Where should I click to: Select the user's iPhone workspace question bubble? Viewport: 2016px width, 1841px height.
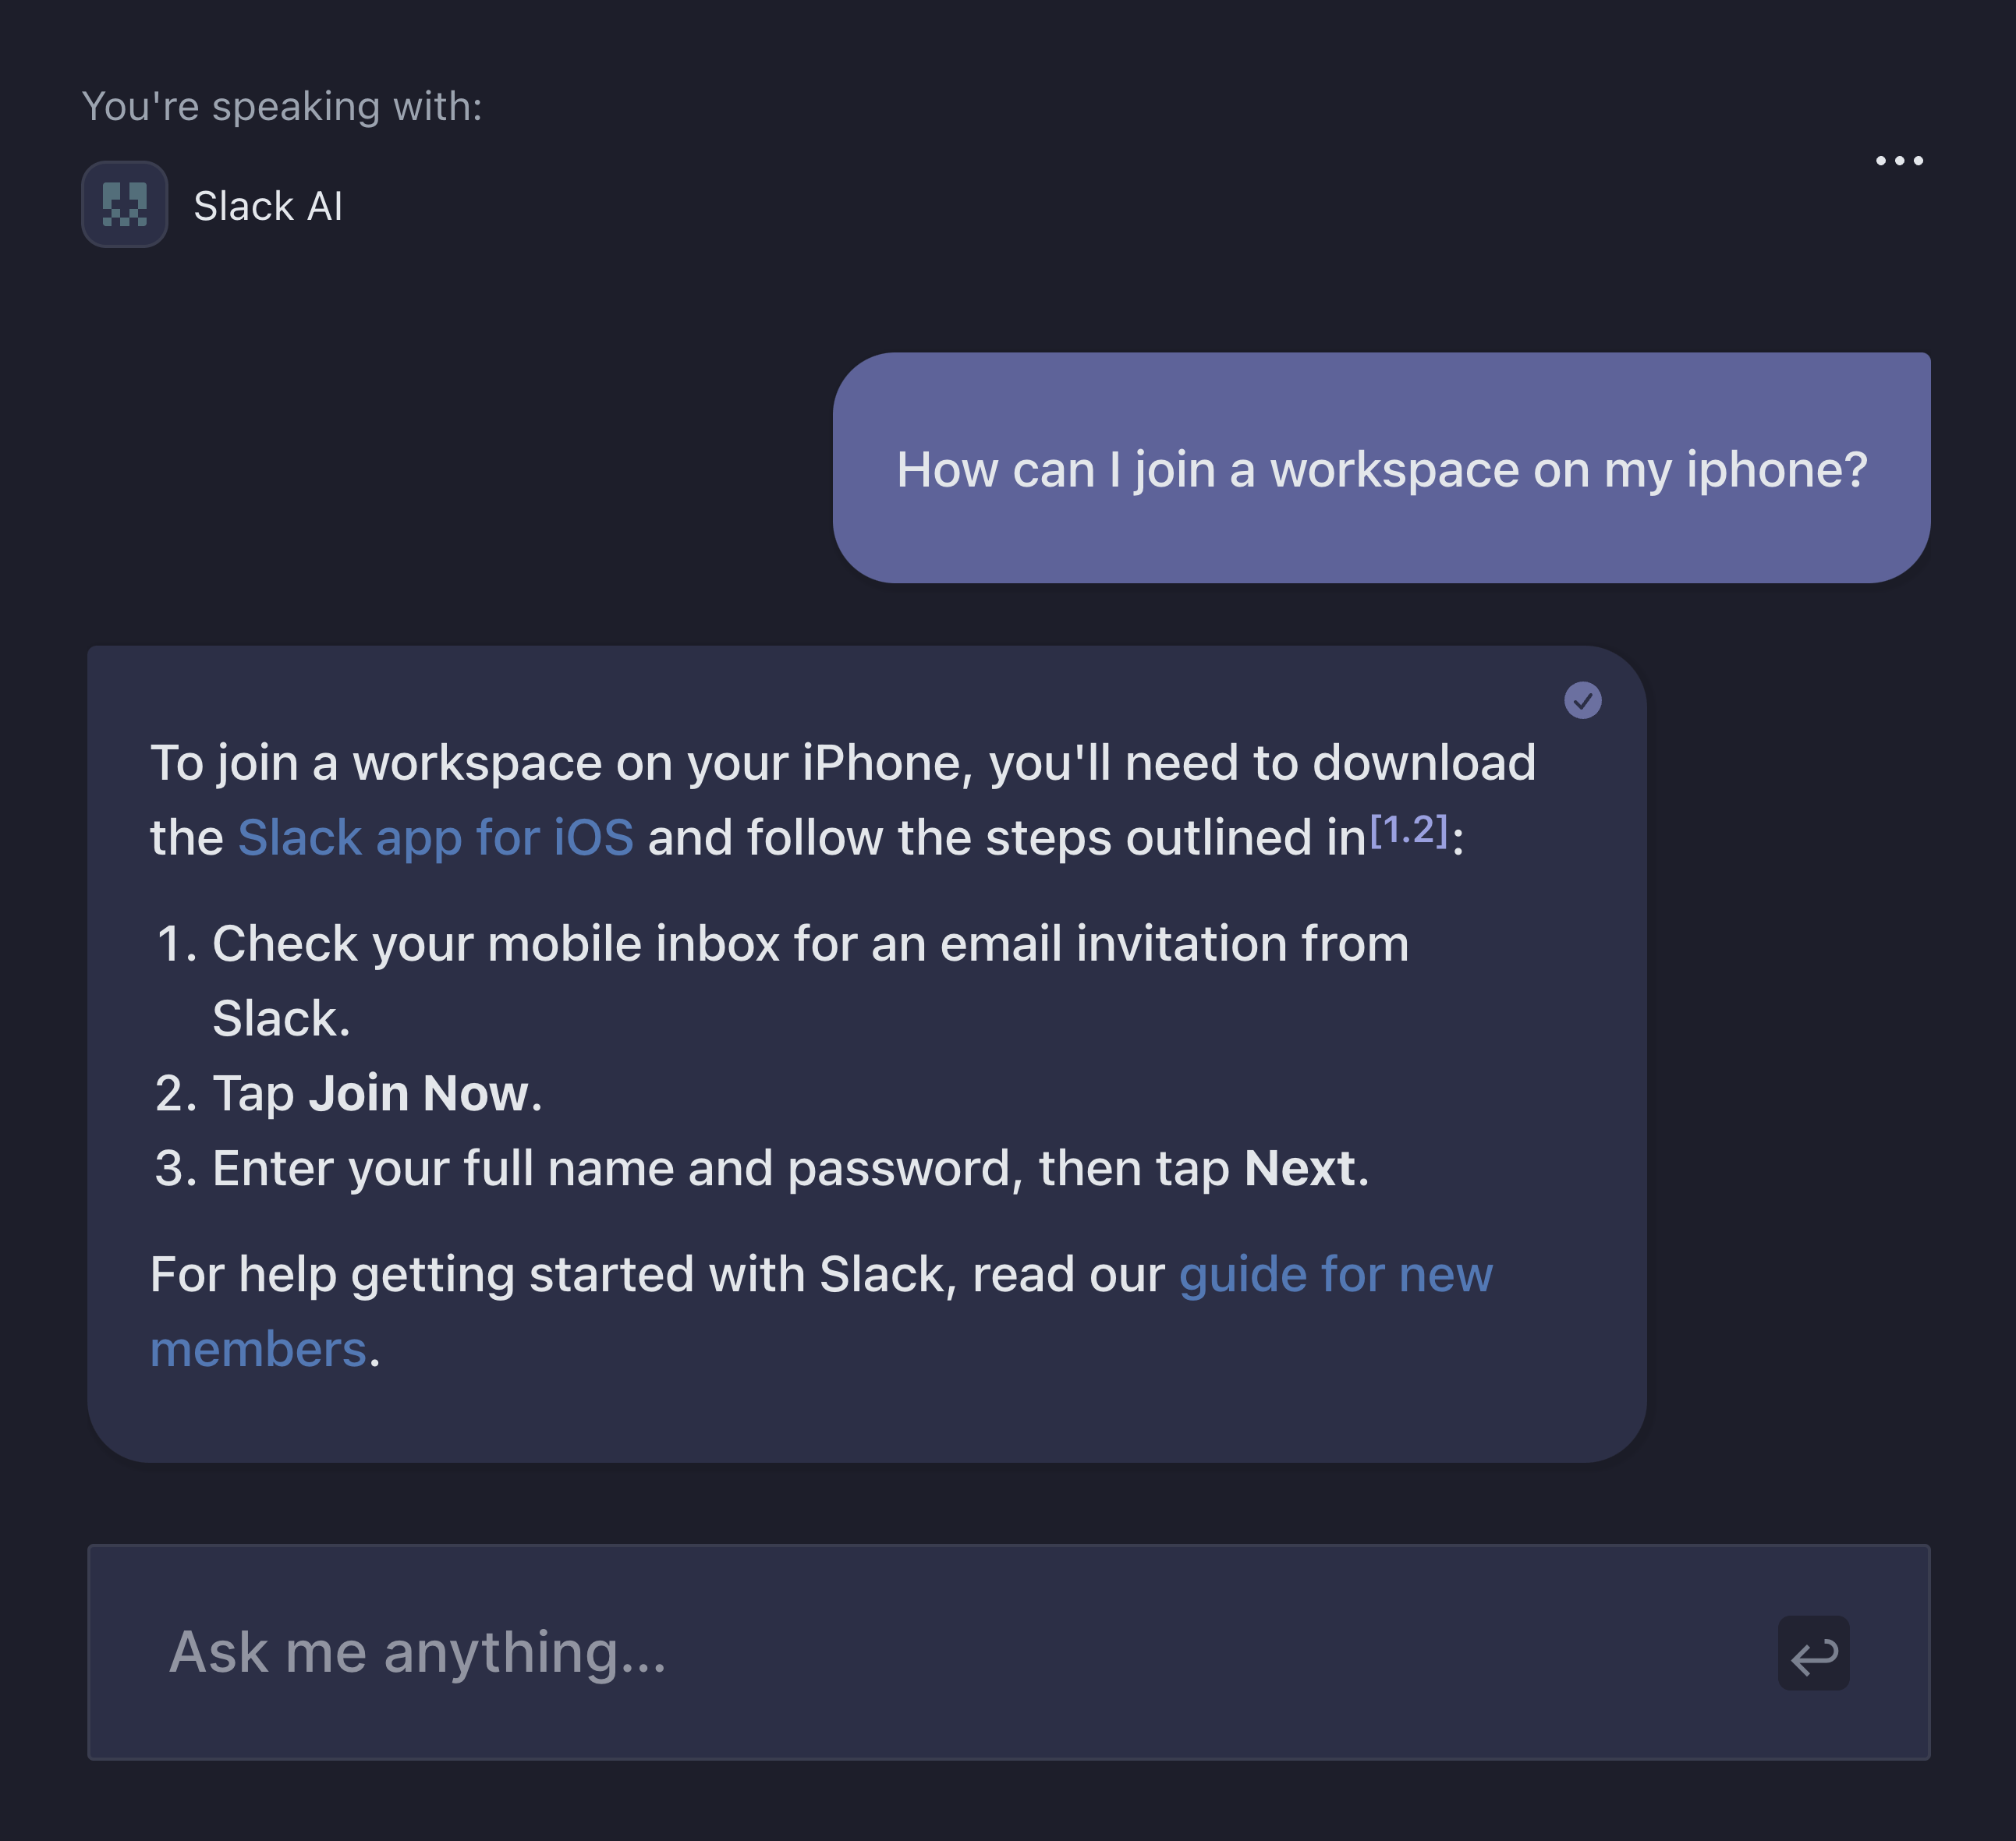[x=1380, y=468]
